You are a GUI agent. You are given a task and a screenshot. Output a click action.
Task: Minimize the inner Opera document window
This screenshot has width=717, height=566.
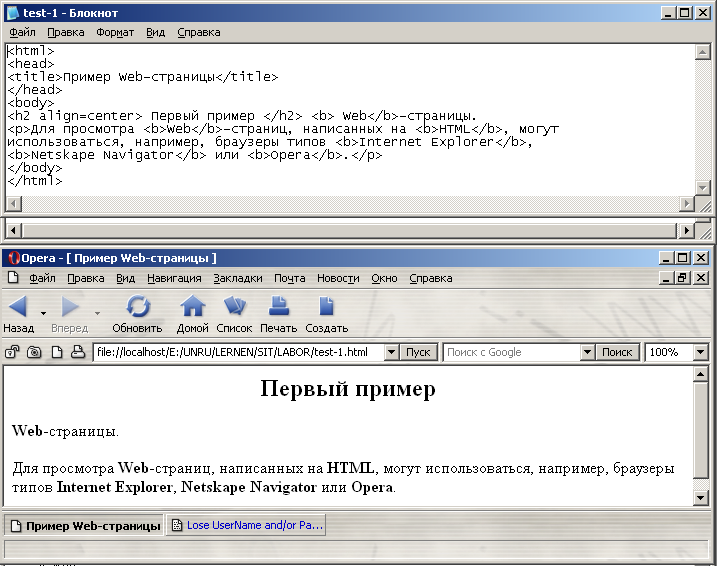pos(667,278)
